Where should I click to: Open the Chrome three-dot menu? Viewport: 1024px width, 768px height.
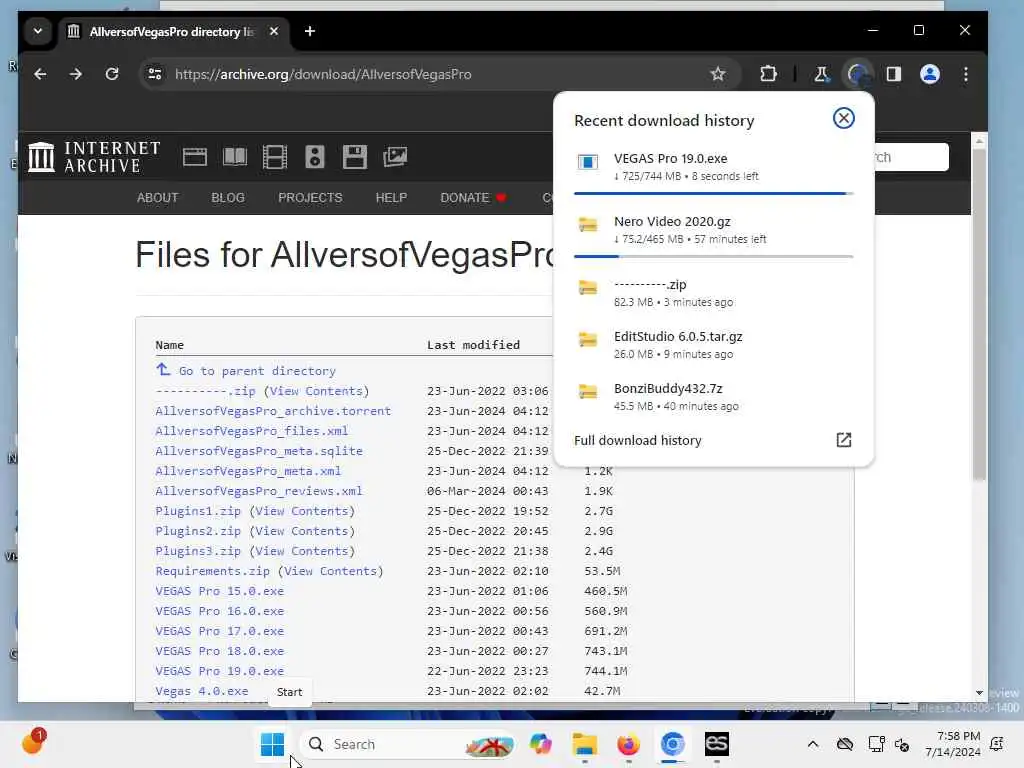pyautogui.click(x=966, y=74)
